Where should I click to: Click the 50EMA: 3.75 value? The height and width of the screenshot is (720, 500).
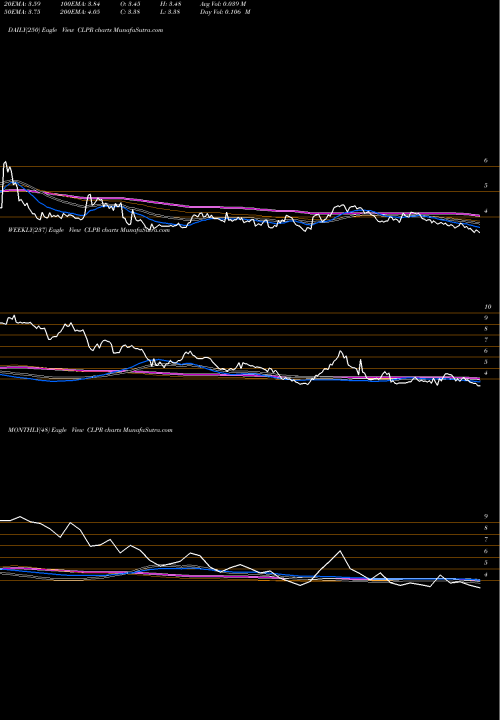(x=21, y=12)
